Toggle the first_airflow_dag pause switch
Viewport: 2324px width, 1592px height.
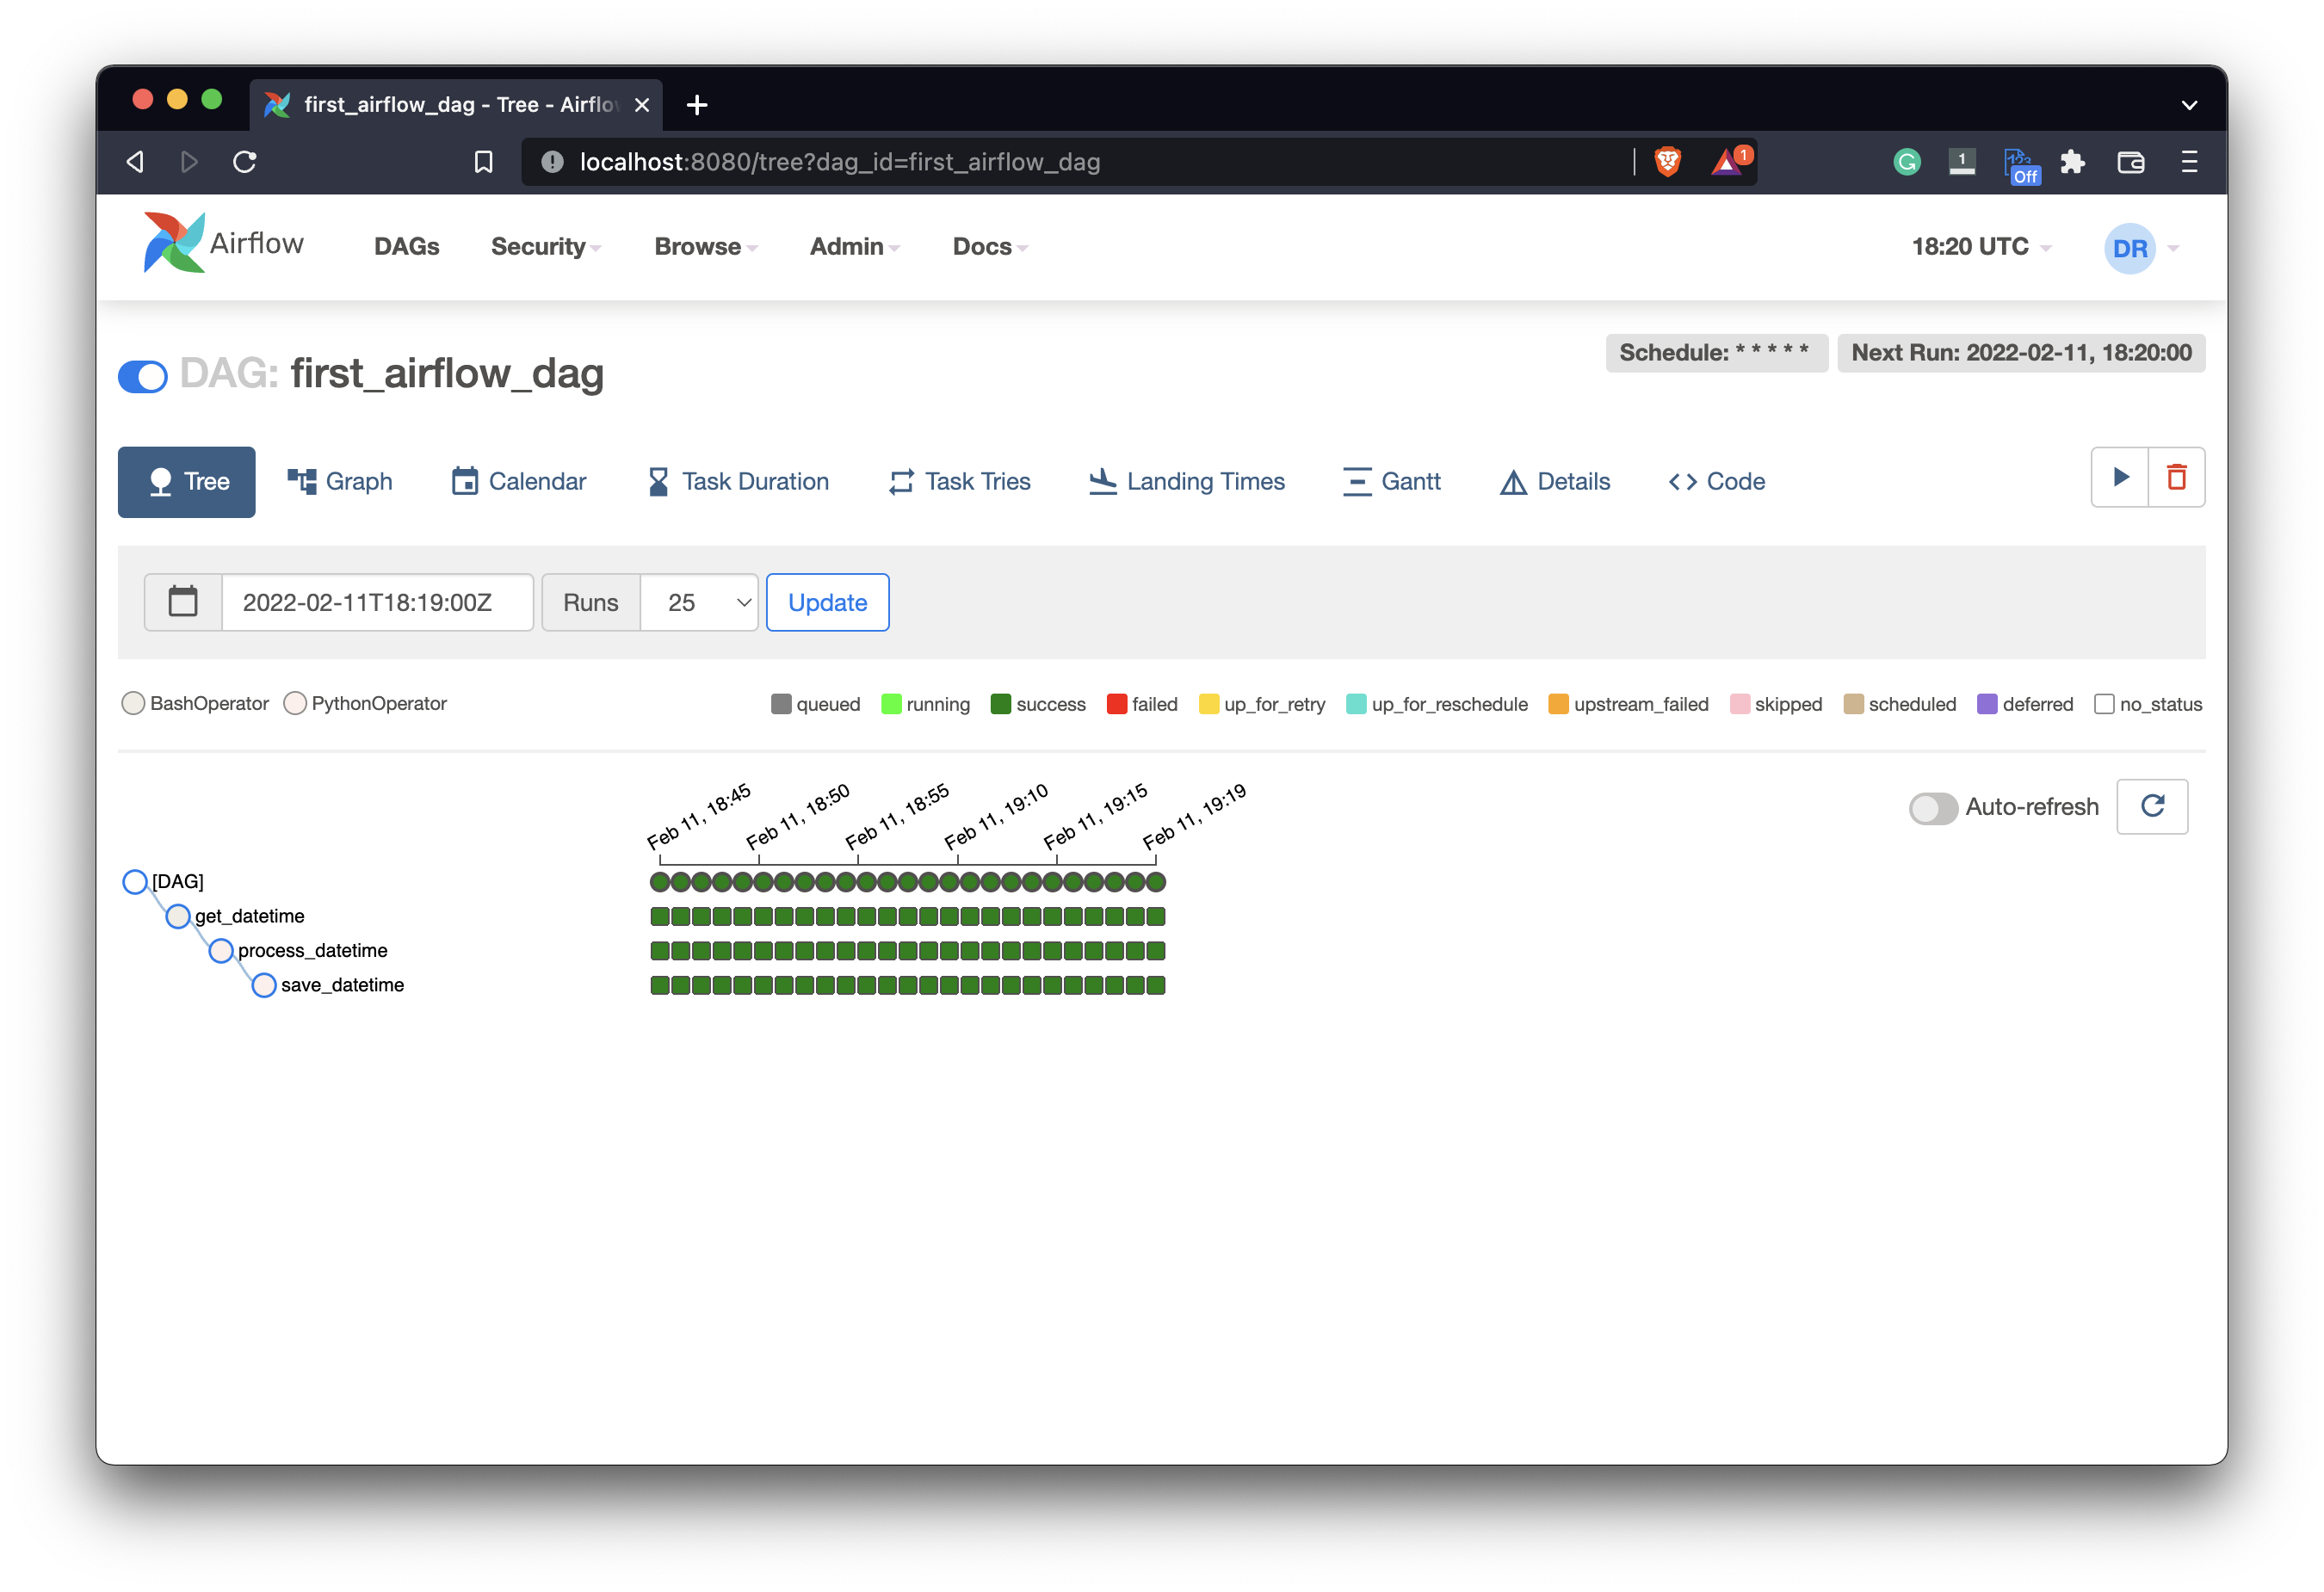[143, 377]
